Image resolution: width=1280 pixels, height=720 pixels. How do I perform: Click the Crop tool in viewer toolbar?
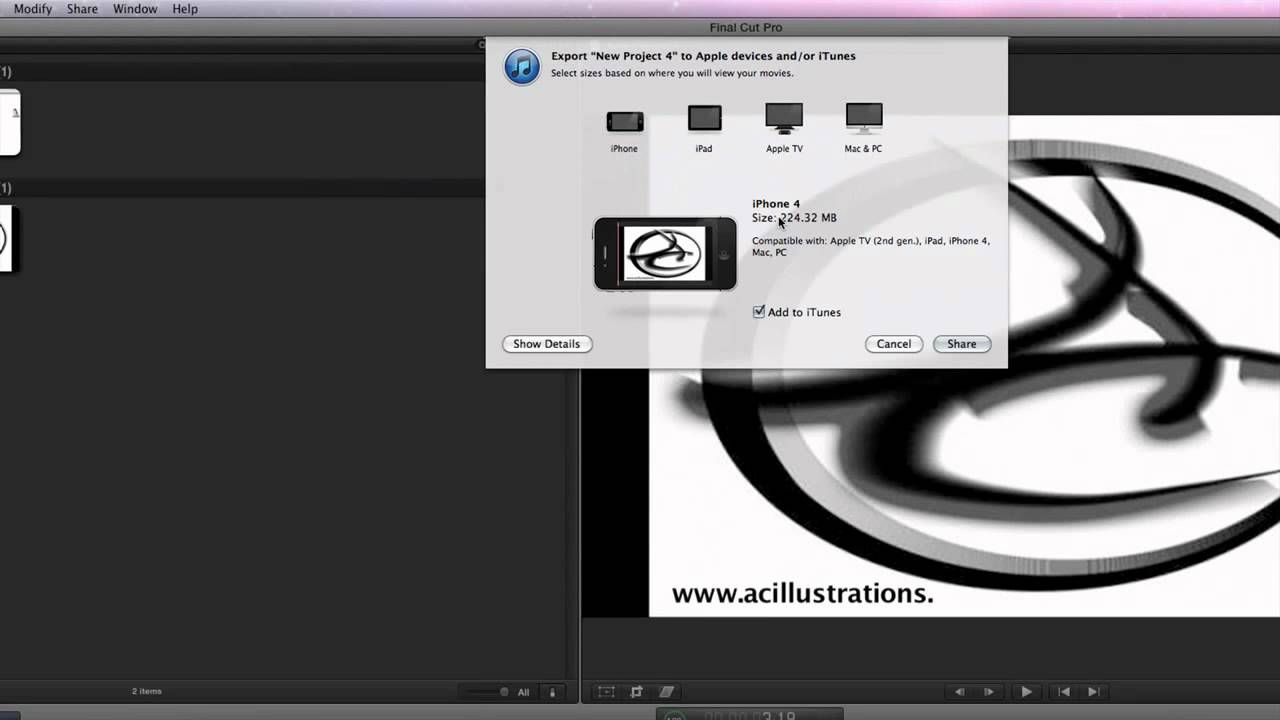click(x=636, y=692)
